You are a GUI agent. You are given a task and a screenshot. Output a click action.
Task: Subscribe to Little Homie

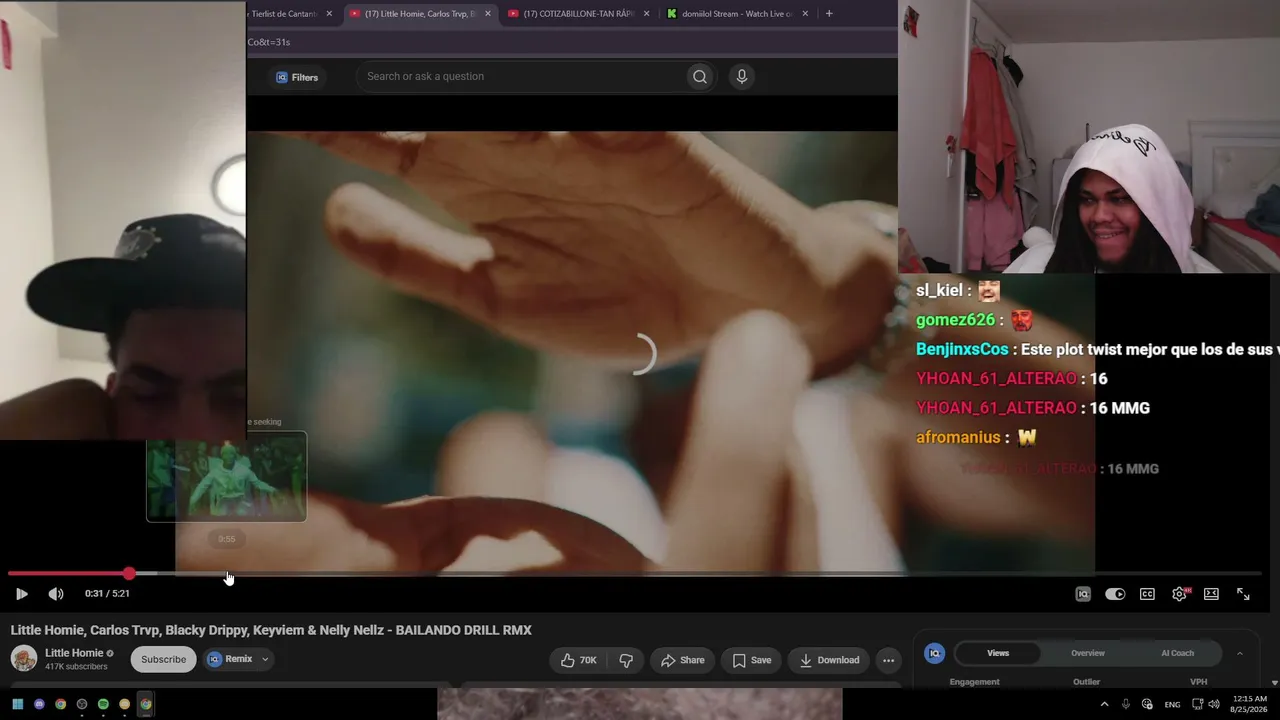tap(163, 659)
